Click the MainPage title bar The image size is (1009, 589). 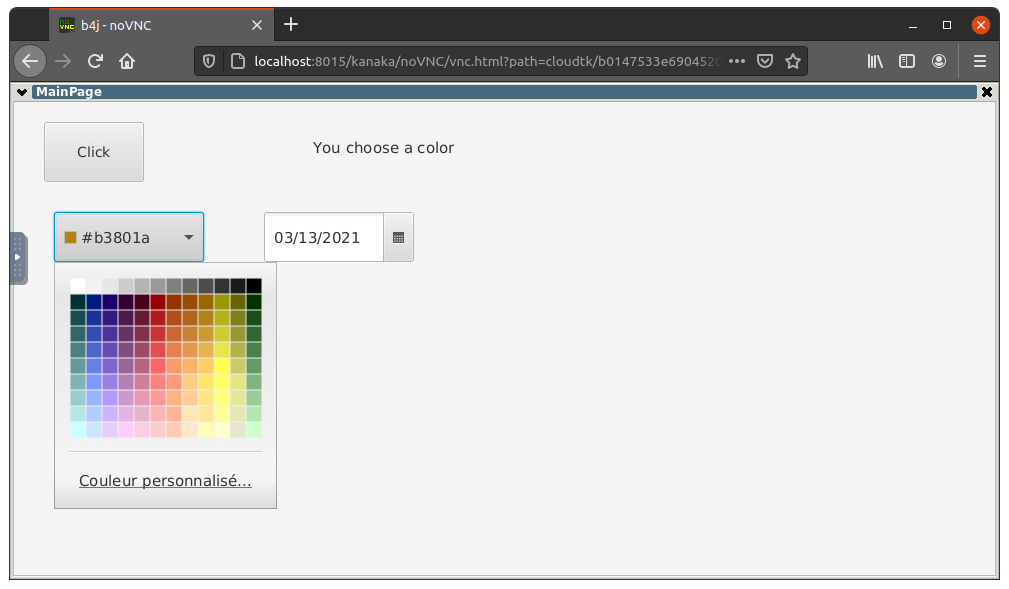click(504, 92)
